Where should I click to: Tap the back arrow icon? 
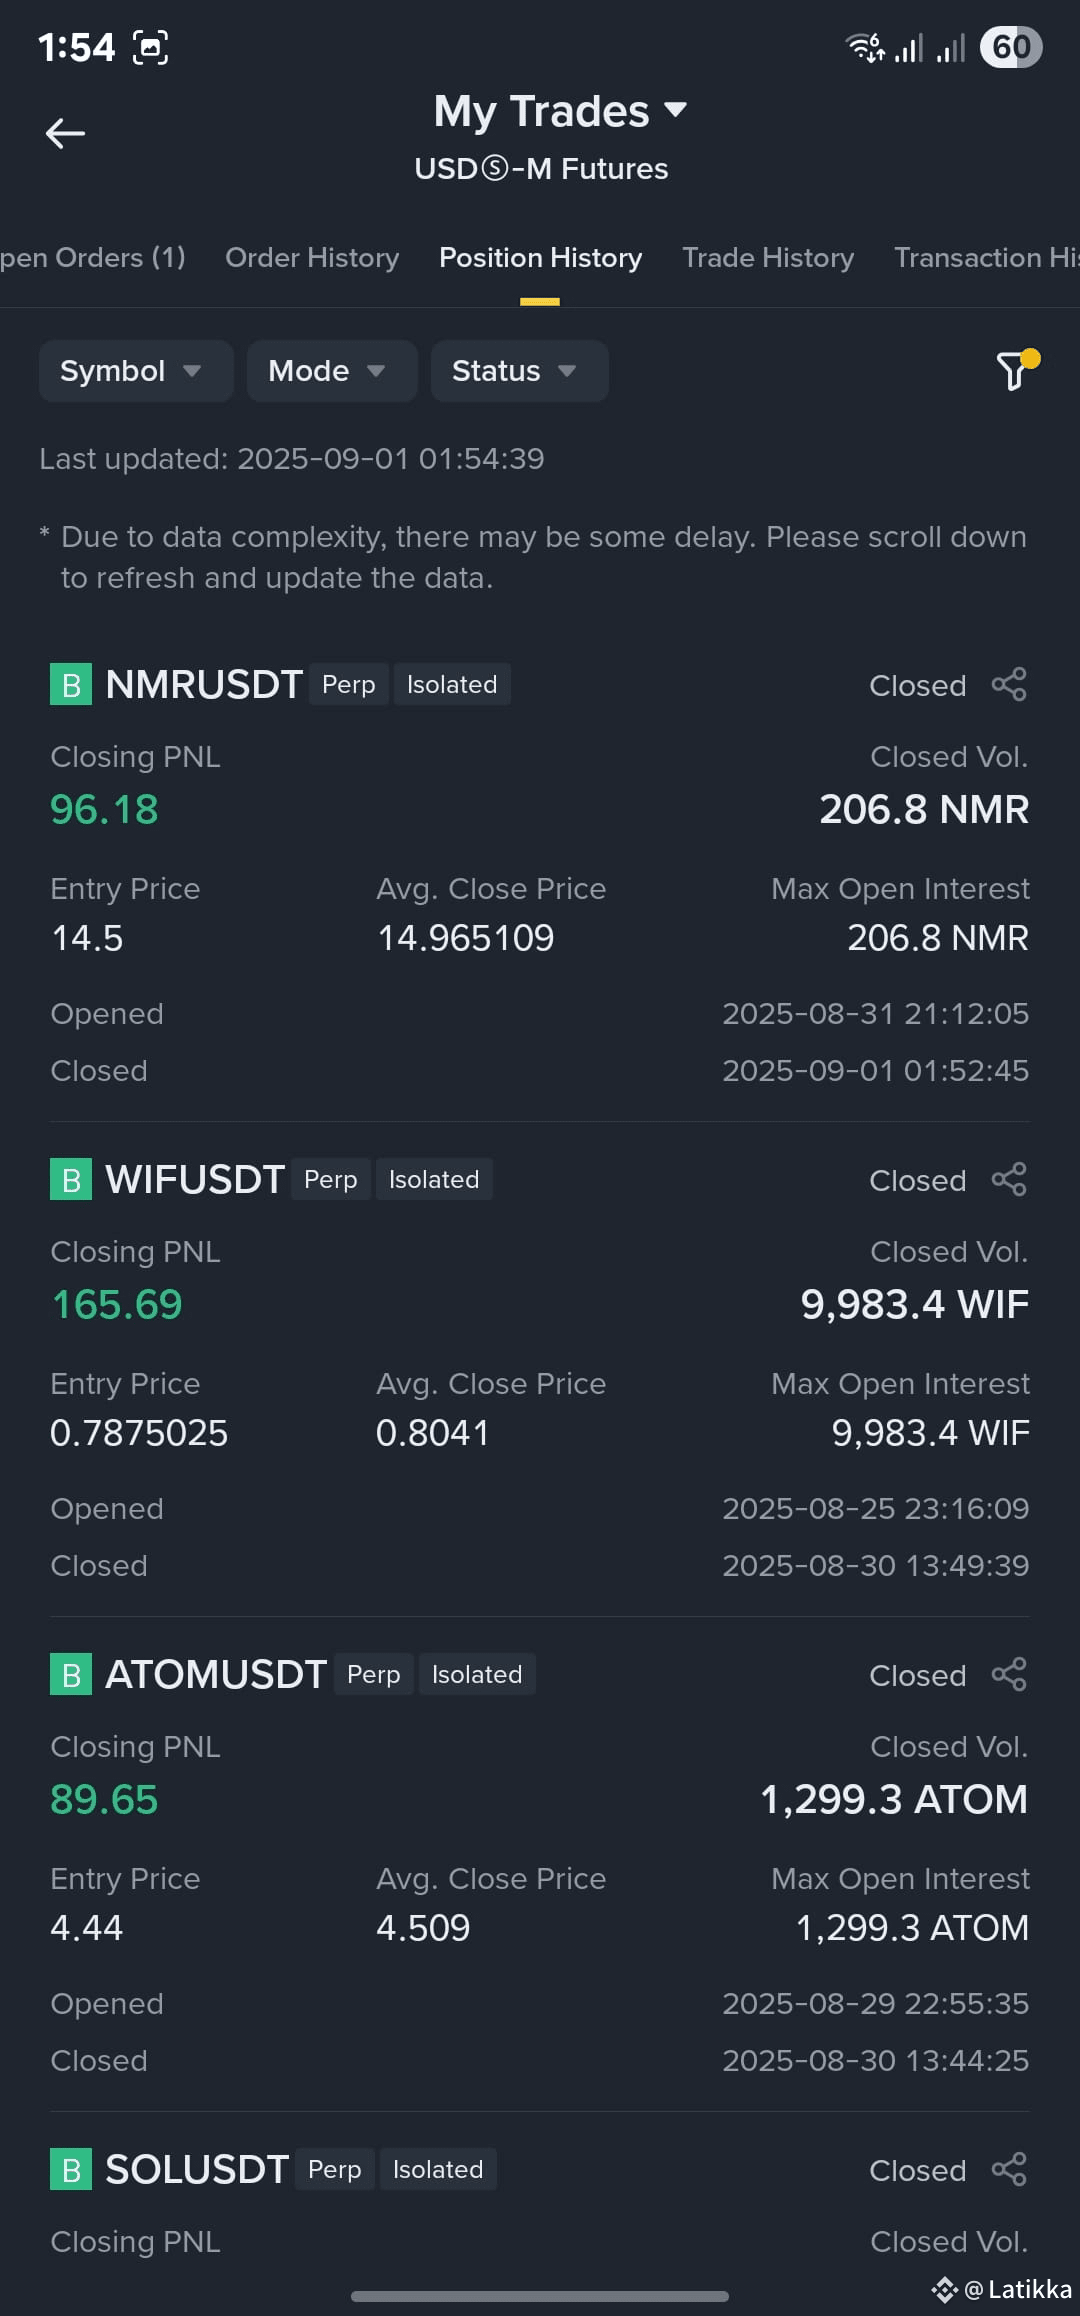click(65, 133)
